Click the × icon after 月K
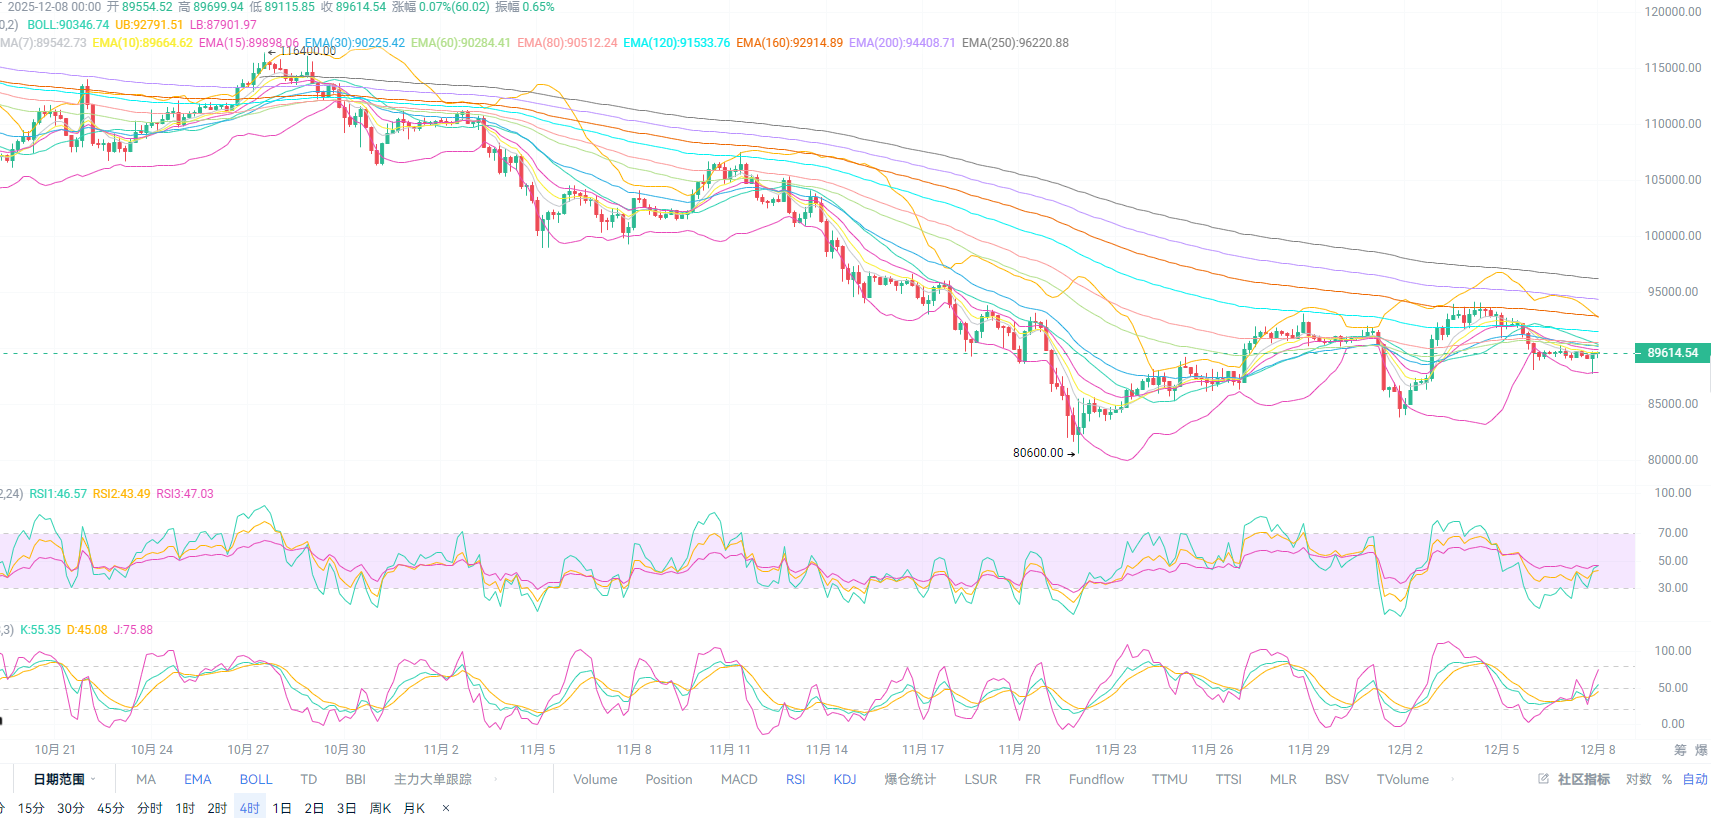 point(446,808)
